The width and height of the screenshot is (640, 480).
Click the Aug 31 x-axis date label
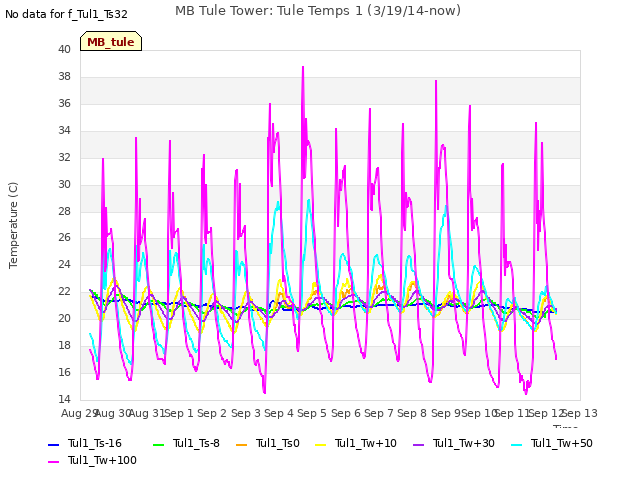coord(147,413)
